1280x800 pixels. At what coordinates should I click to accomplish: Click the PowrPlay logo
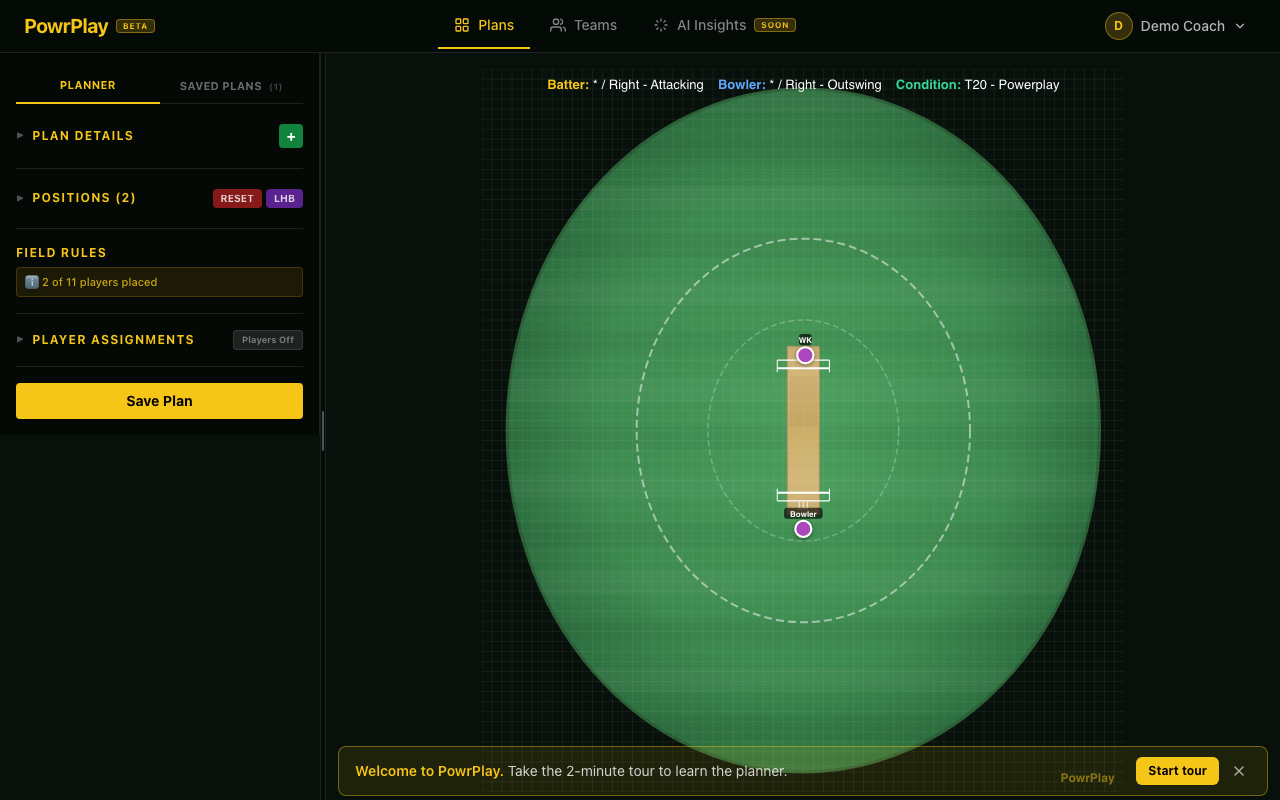[x=66, y=26]
